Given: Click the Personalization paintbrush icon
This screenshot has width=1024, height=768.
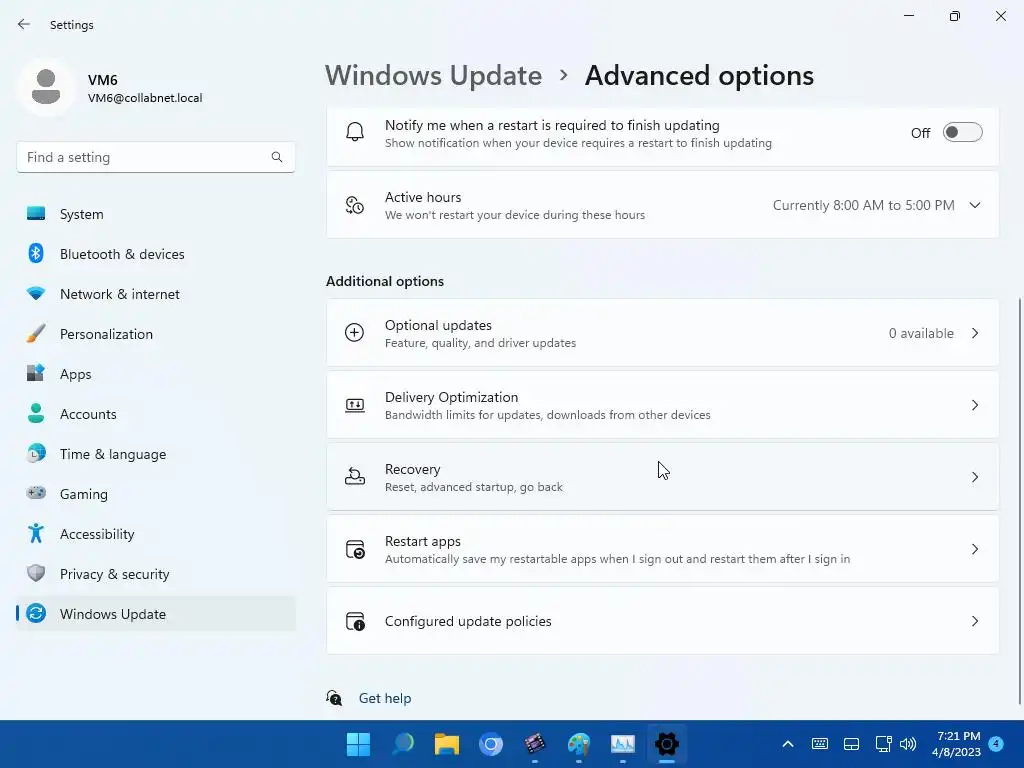Looking at the screenshot, I should pyautogui.click(x=36, y=334).
